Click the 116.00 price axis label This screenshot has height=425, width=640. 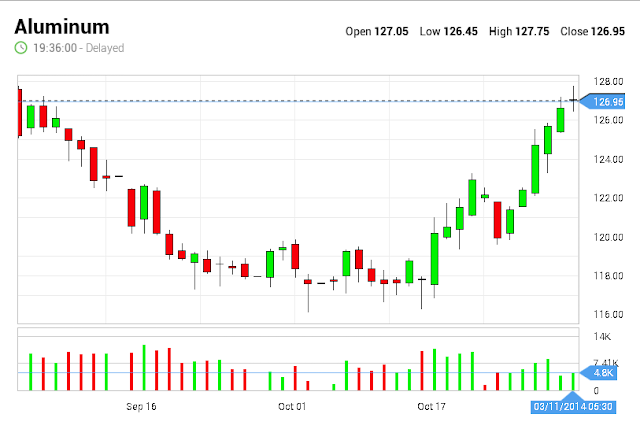(609, 314)
